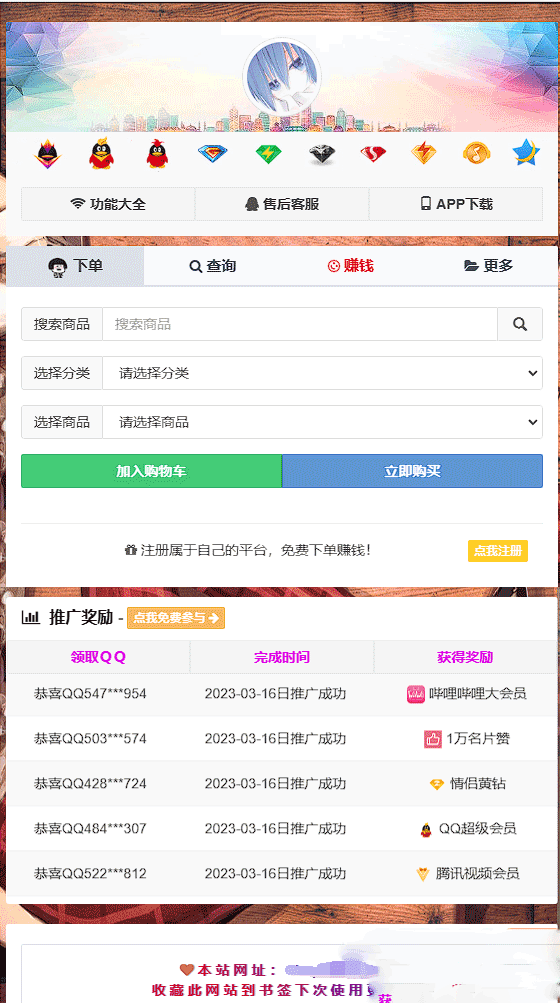Click the 1万名片赞 reward text

pyautogui.click(x=478, y=739)
